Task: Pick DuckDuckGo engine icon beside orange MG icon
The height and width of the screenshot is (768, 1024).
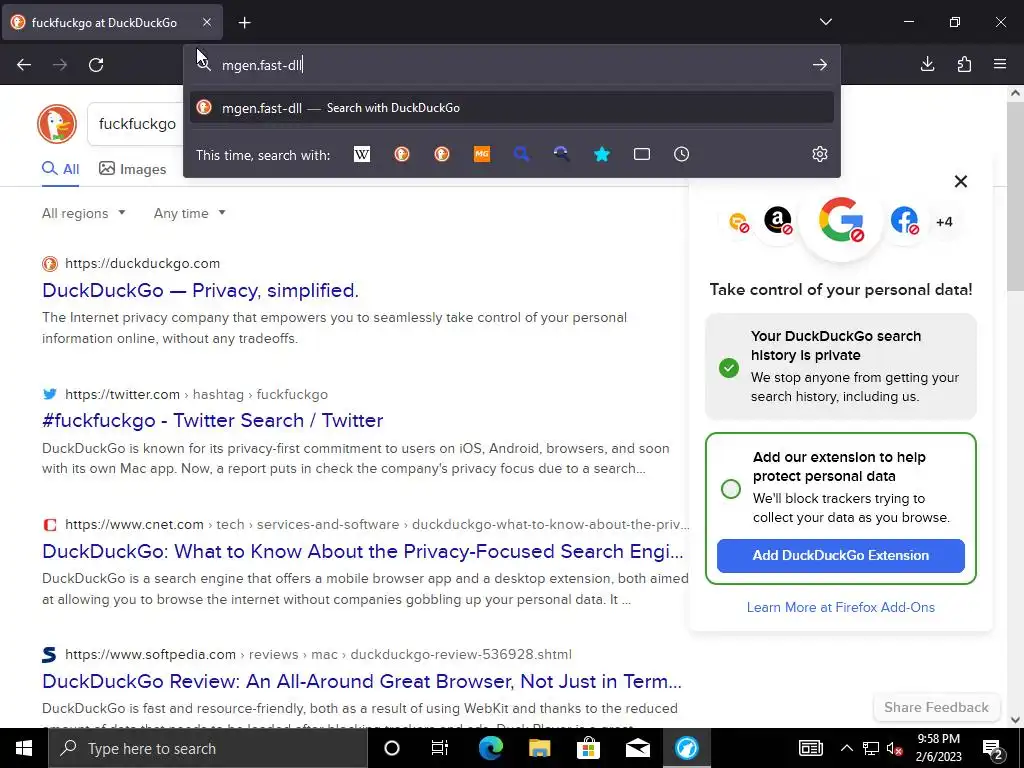Action: (x=442, y=154)
